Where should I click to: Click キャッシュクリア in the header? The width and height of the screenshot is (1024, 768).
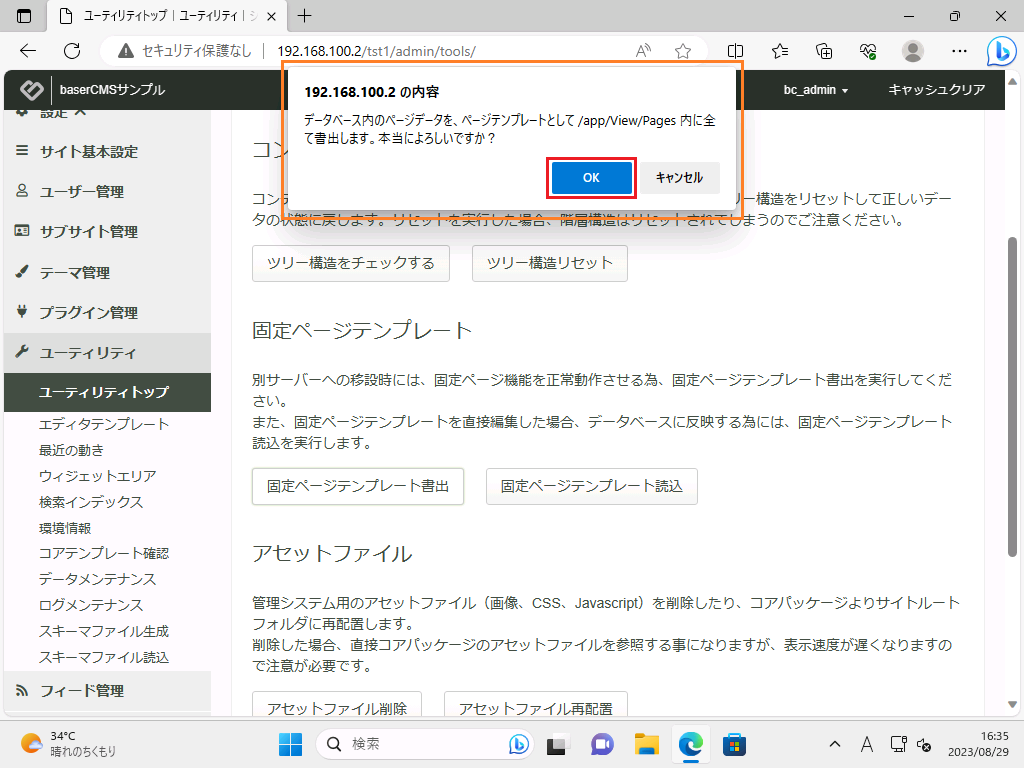[x=937, y=90]
